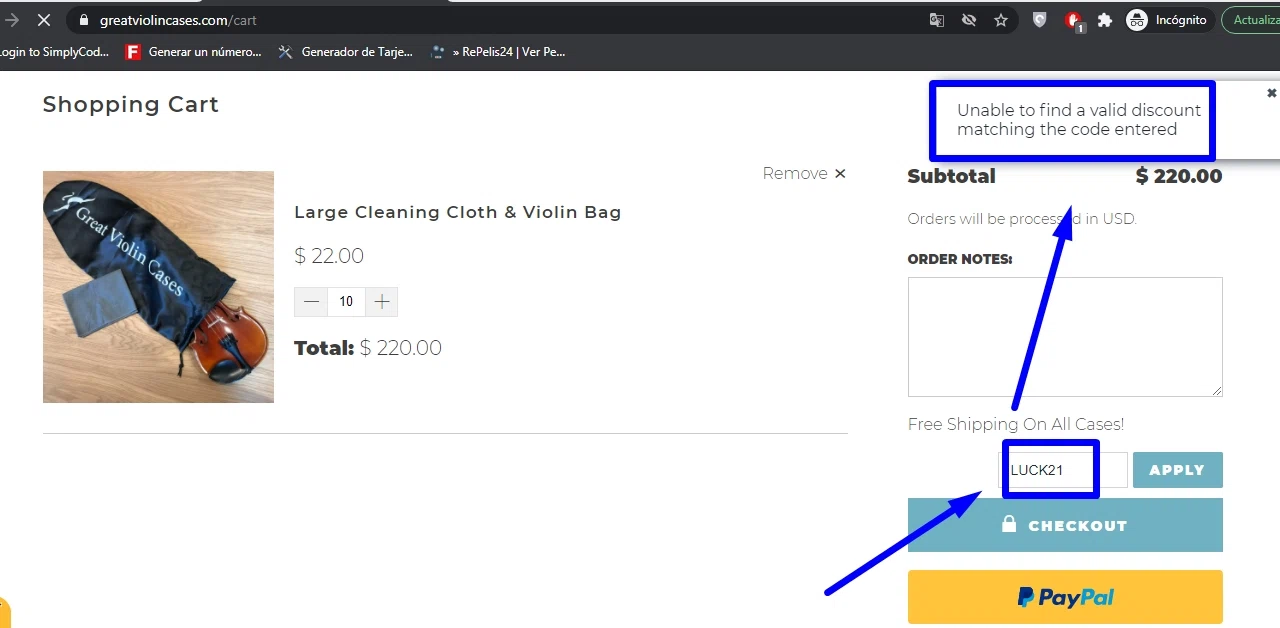Click the quantity field showing 10
The height and width of the screenshot is (628, 1280).
tap(346, 301)
